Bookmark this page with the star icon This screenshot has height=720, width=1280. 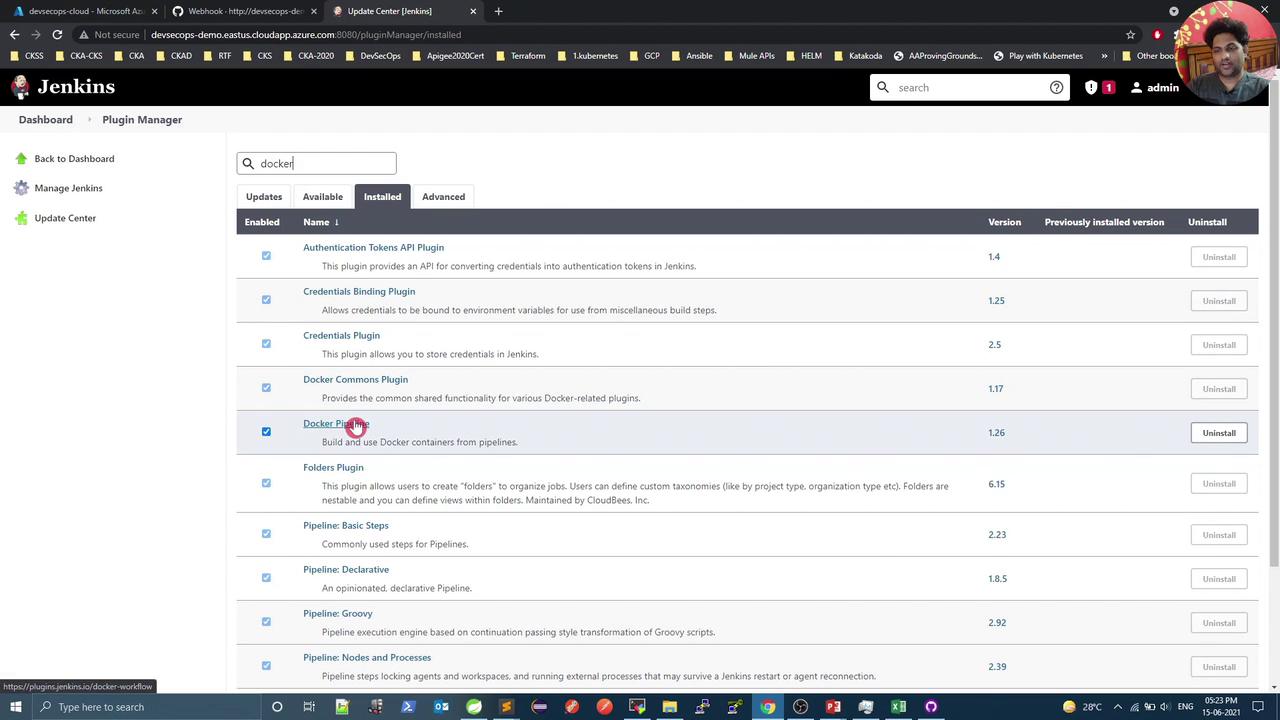(x=1131, y=35)
